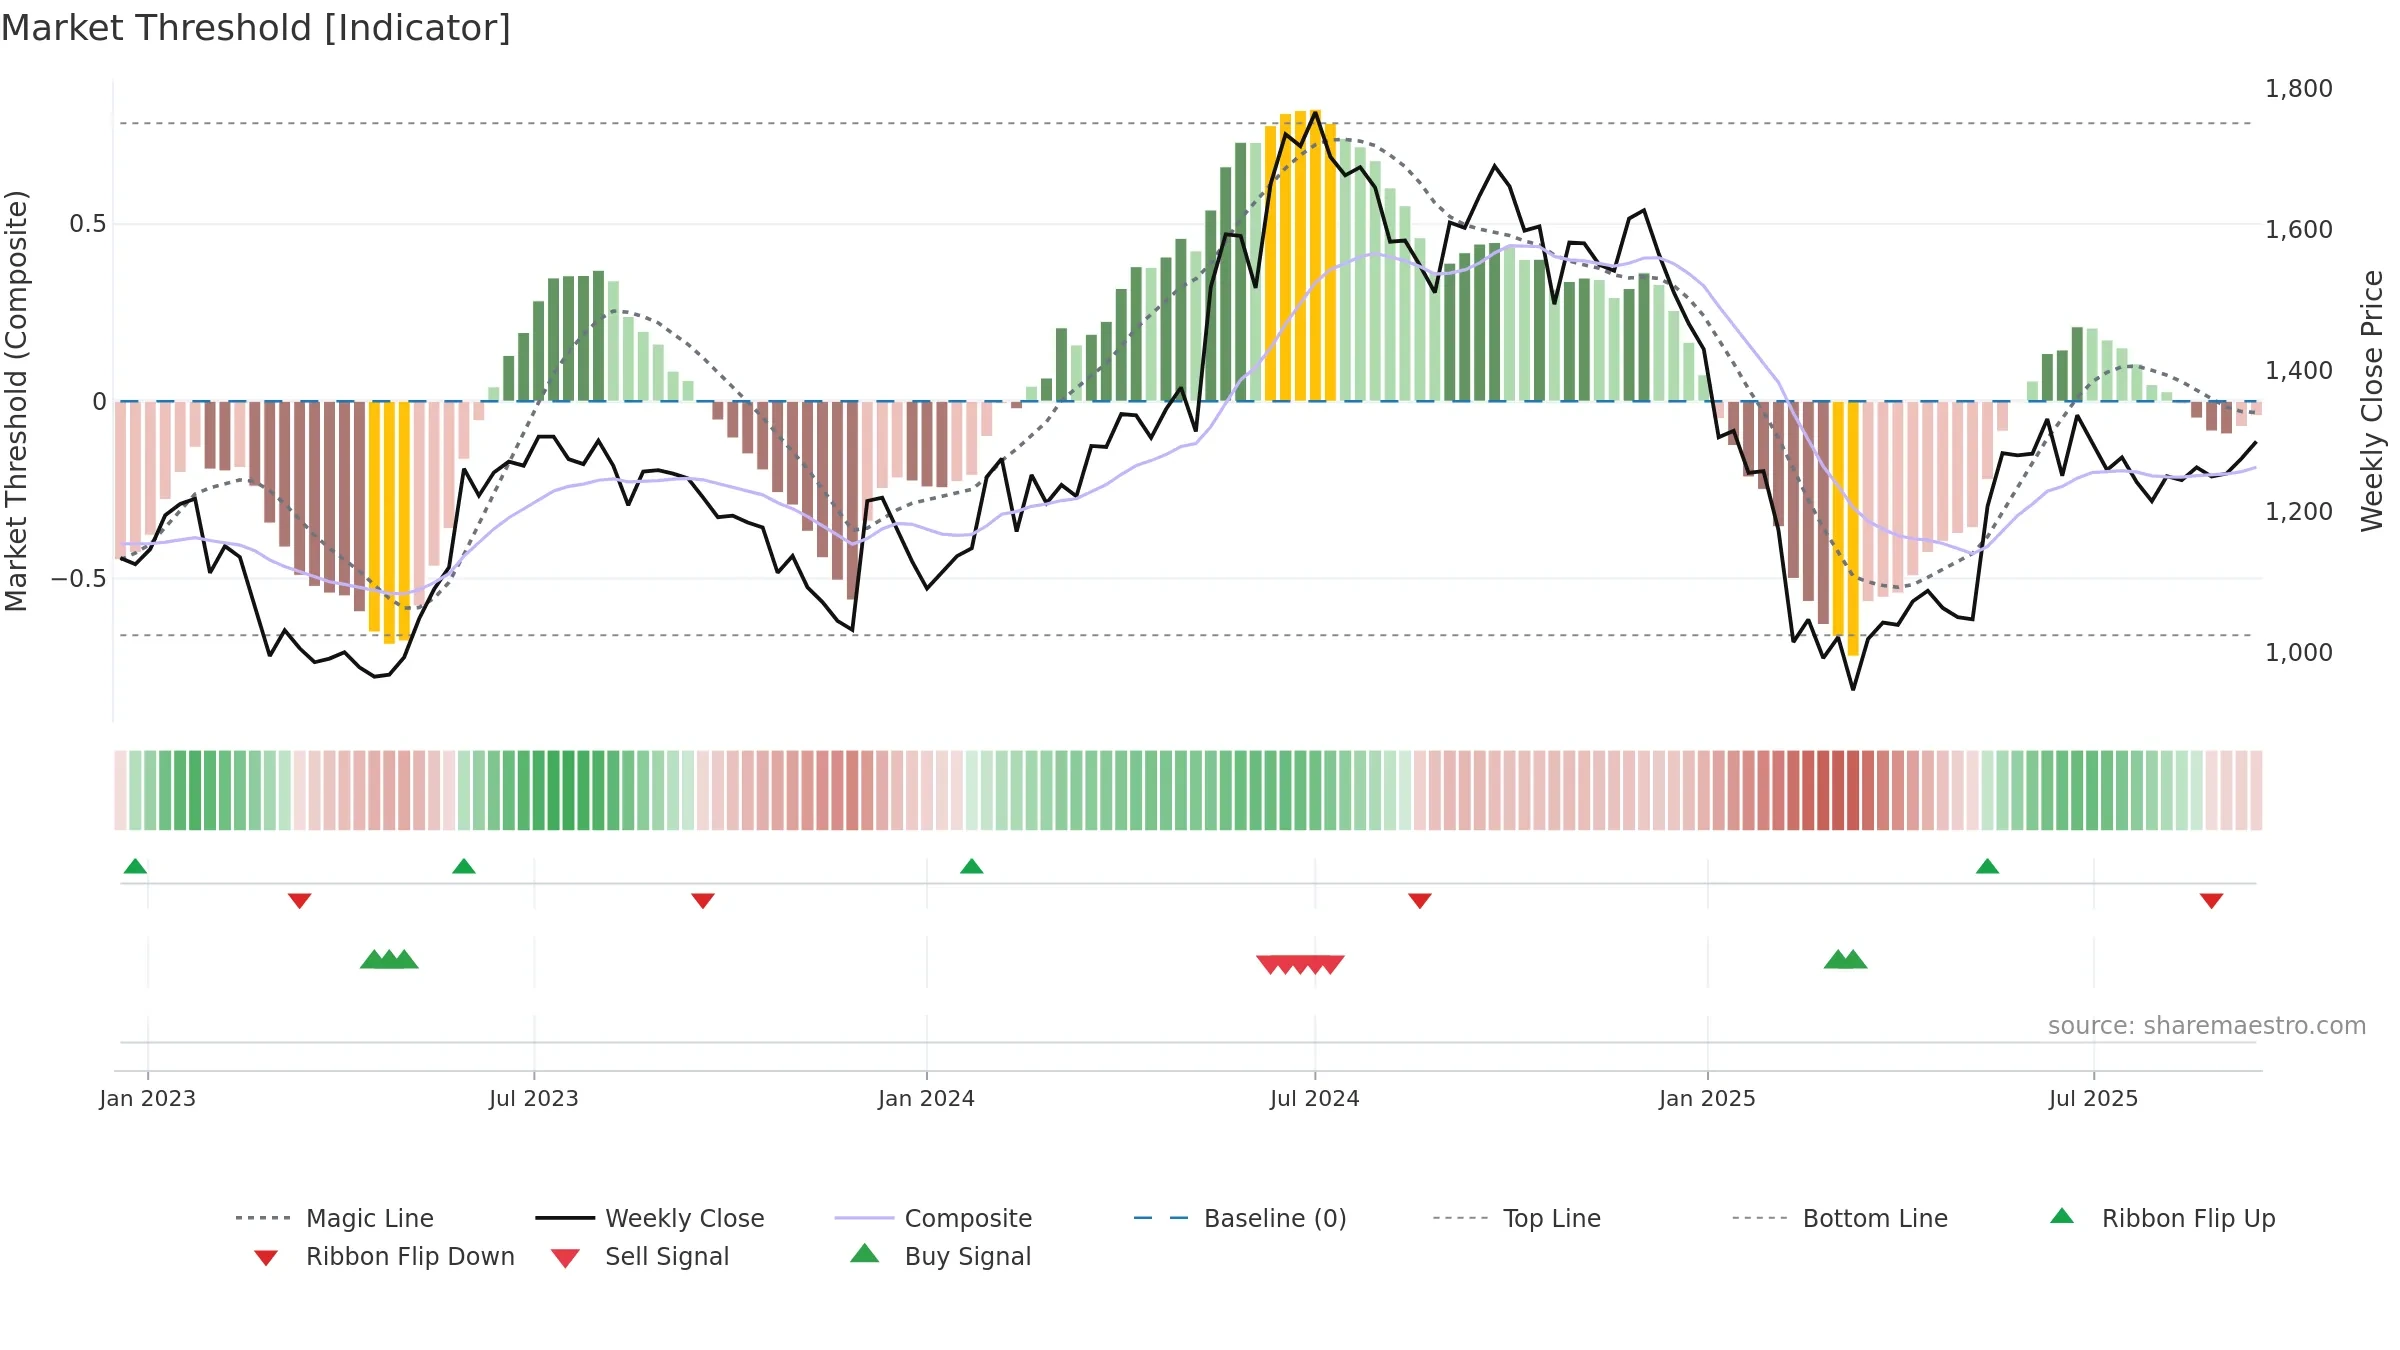This screenshot has height=1350, width=2400.
Task: Click the Jan 2025 x-axis label
Action: (1708, 1098)
